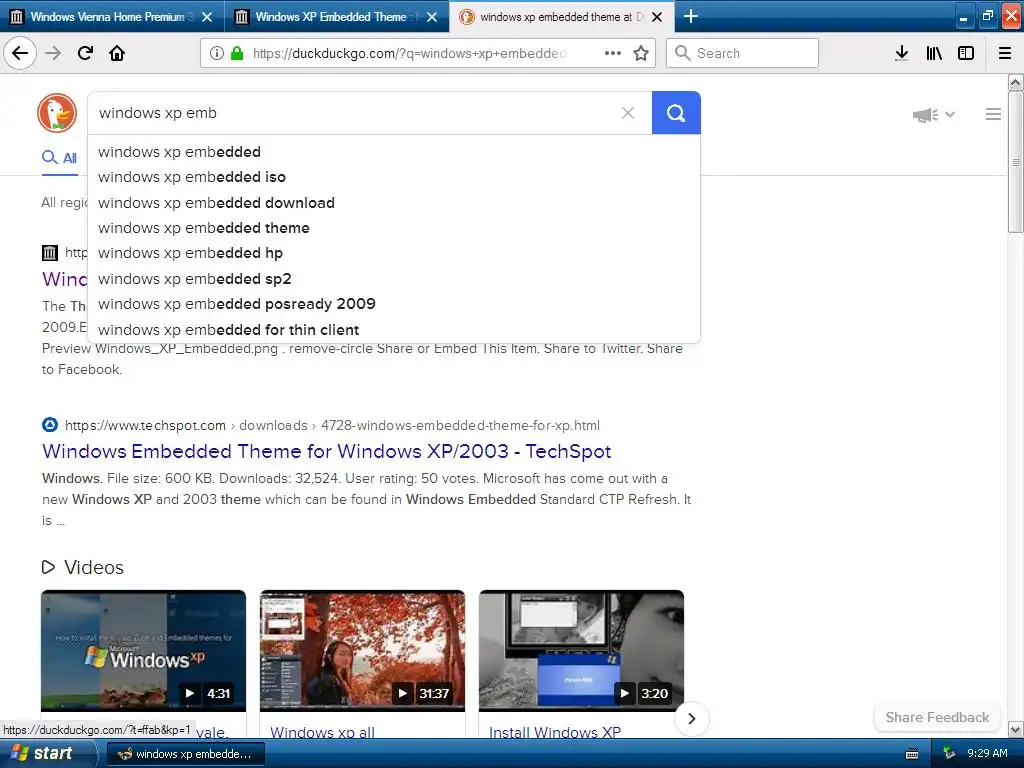
Task: Play the 3:20 video thumbnail
Action: (x=581, y=650)
